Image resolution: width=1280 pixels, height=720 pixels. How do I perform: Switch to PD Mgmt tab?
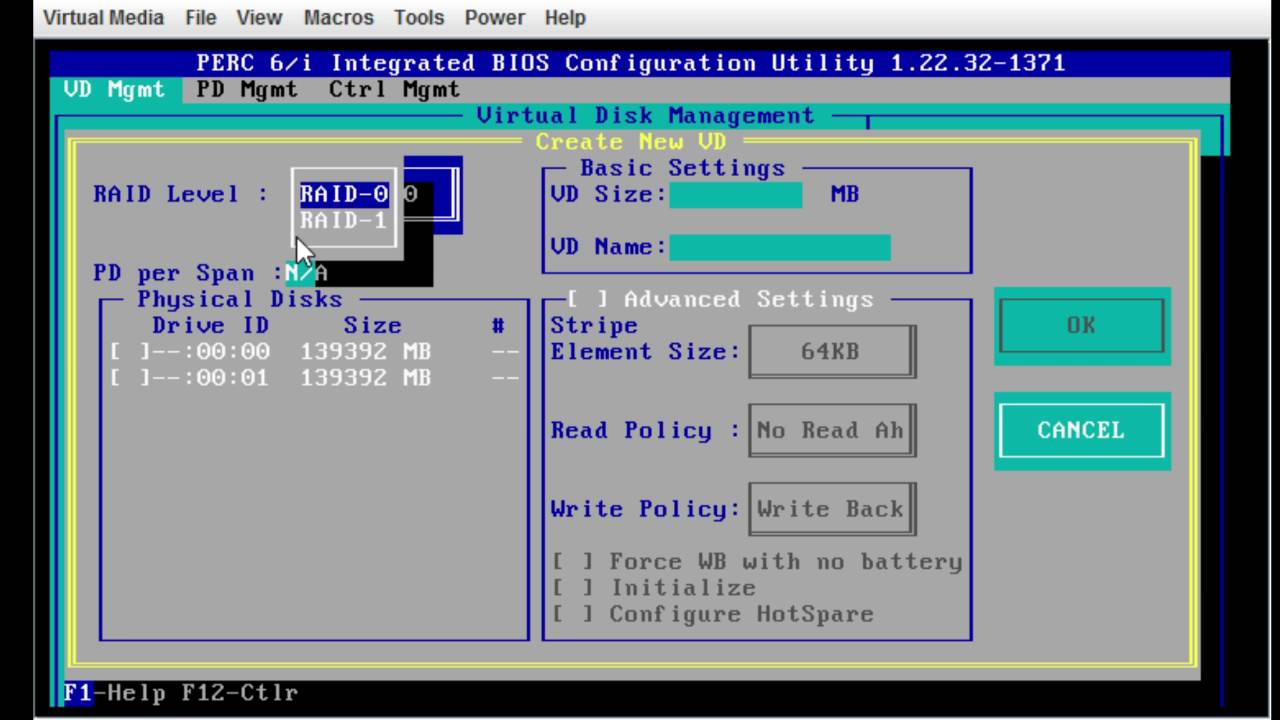(x=246, y=89)
